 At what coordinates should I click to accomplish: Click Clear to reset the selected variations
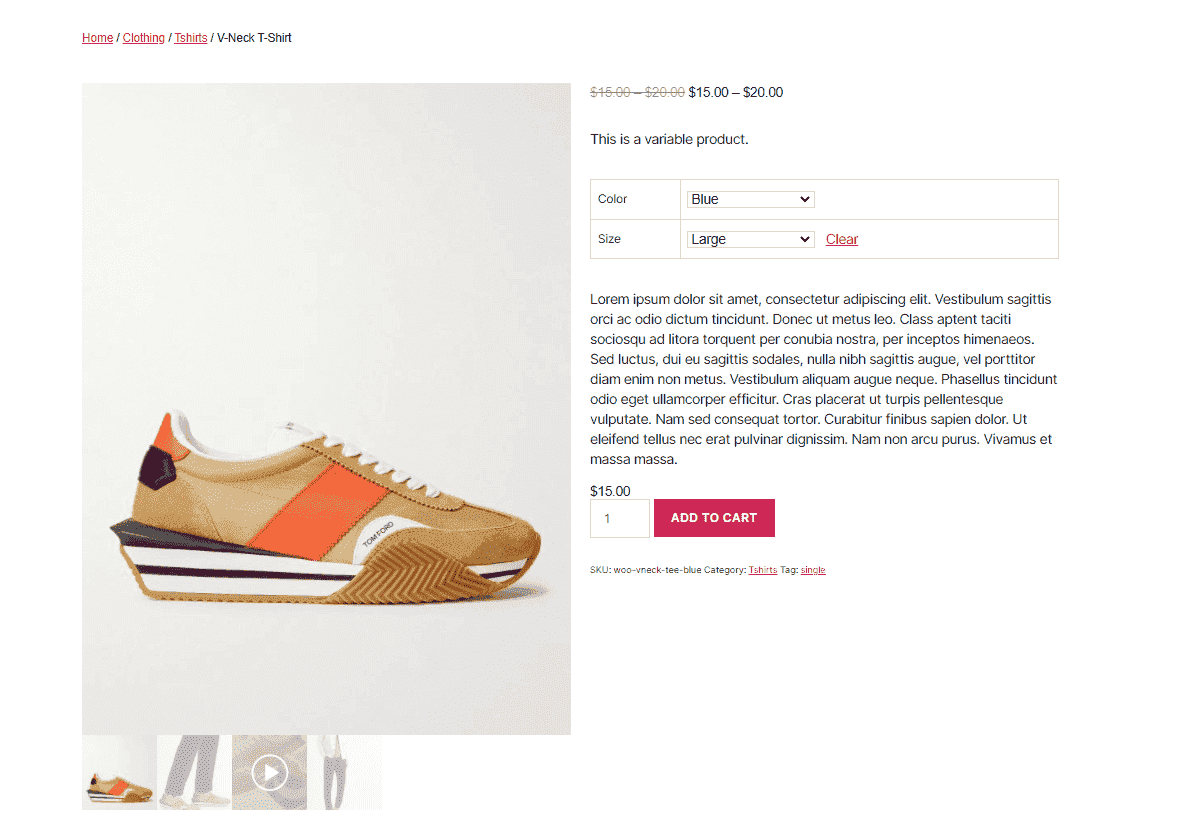(841, 239)
